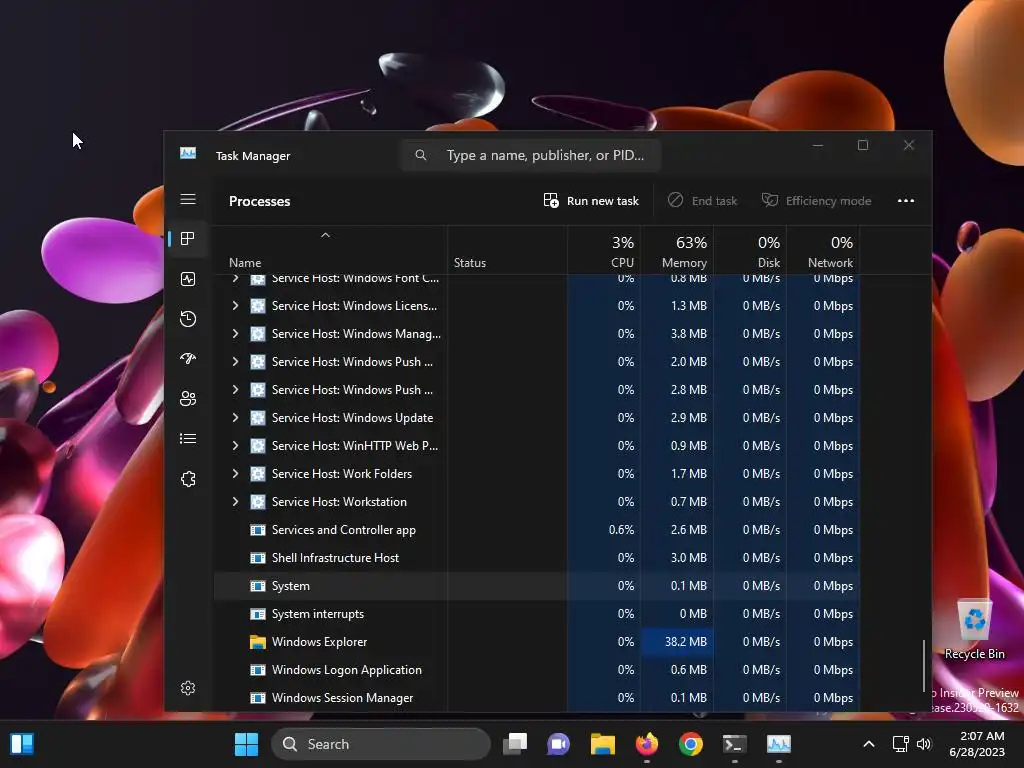Screen dimensions: 1024x768
Task: Click the Efficiency mode button
Action: (x=816, y=200)
